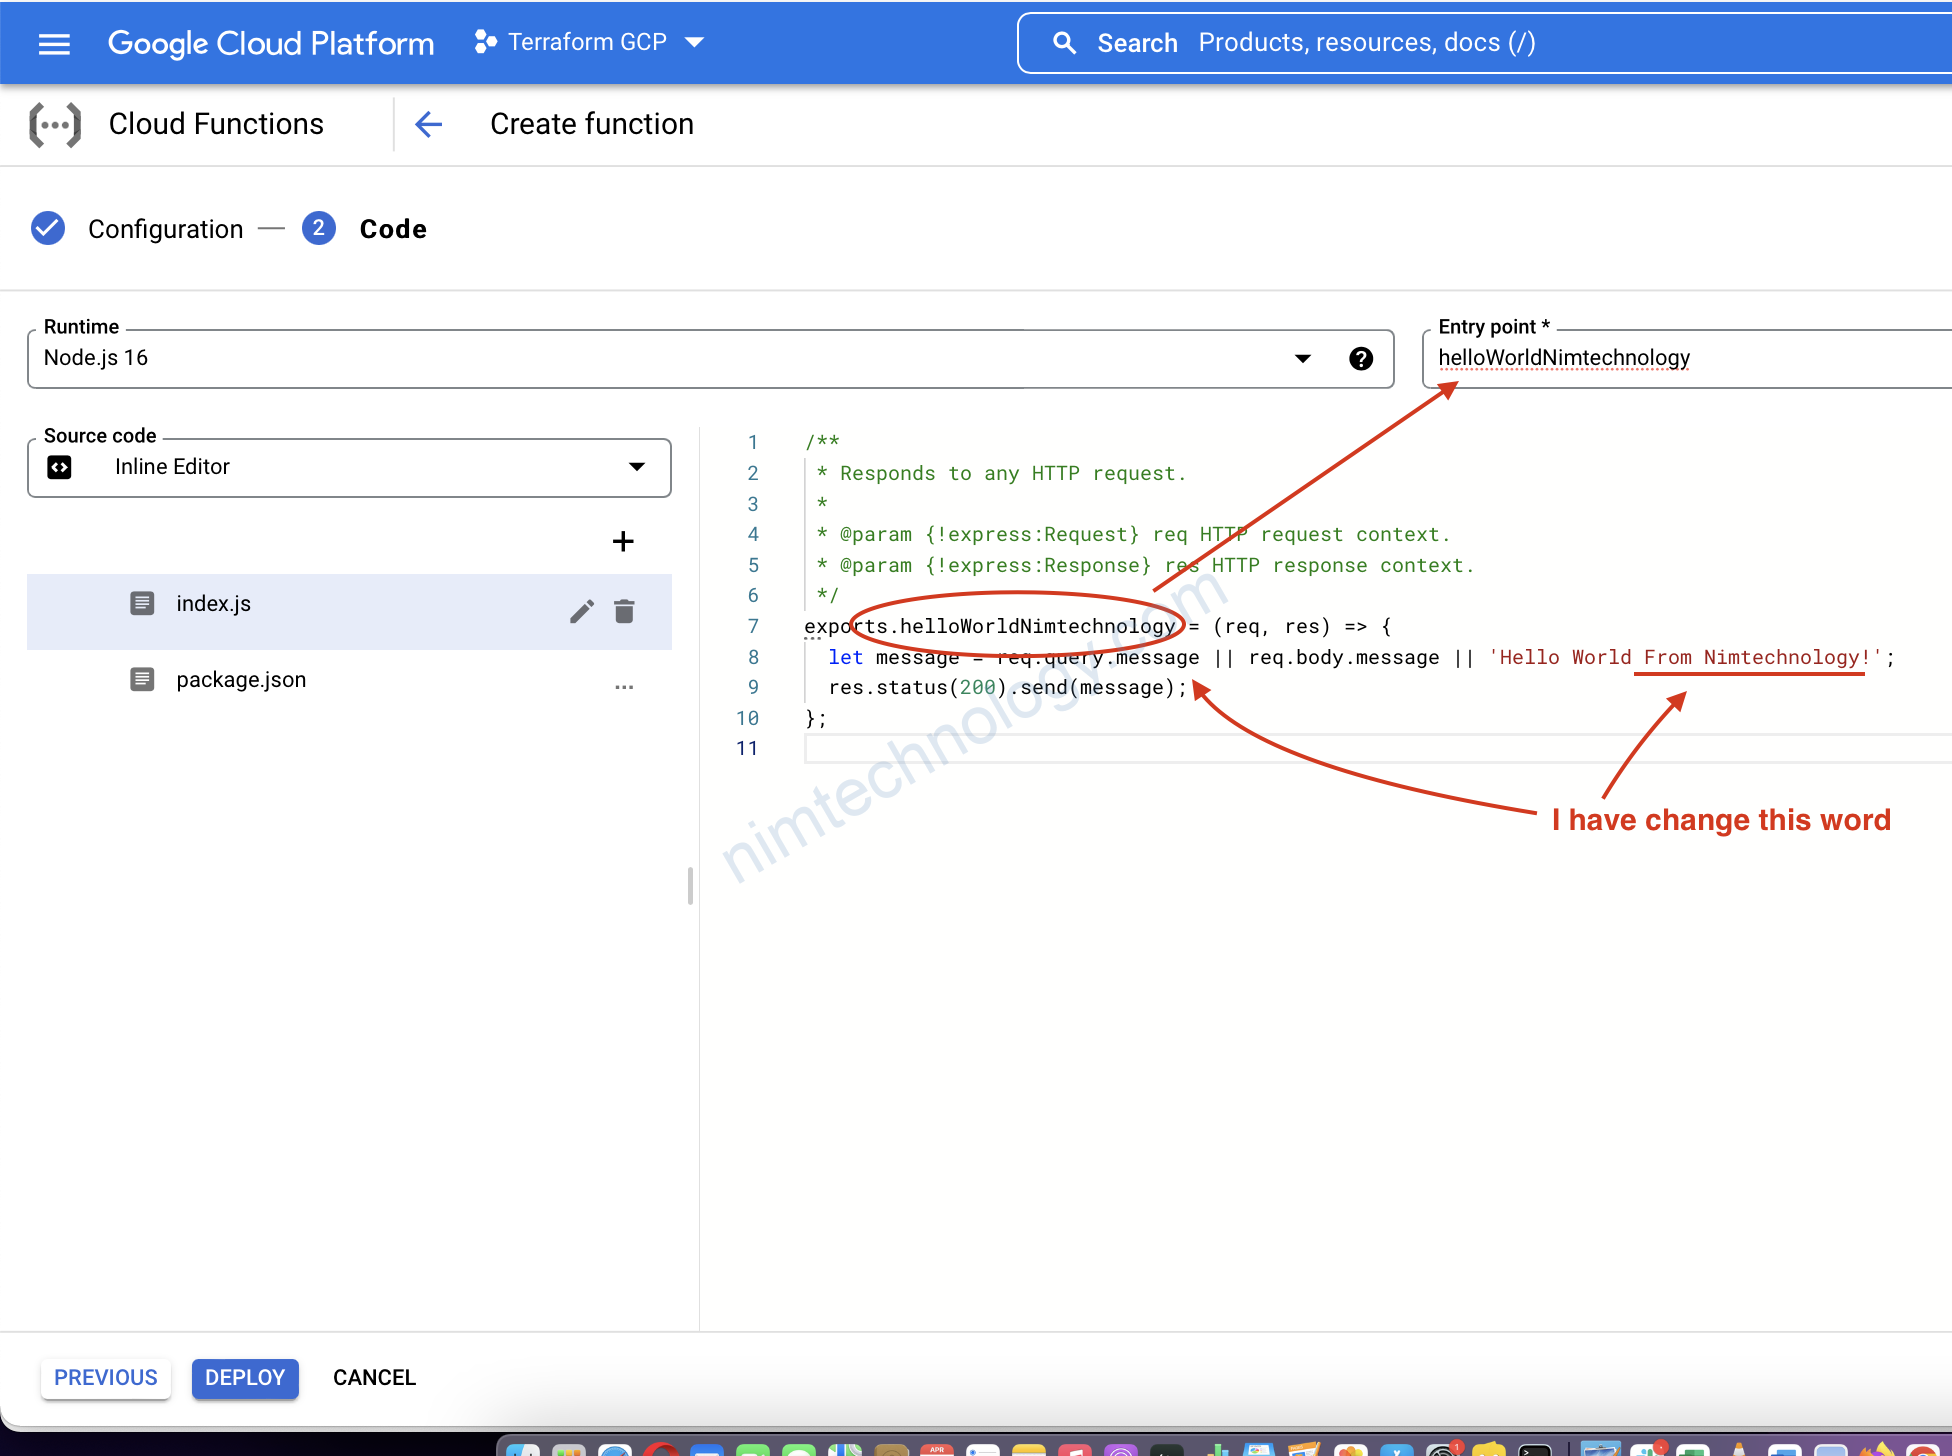Open the hamburger navigation menu
1952x1456 pixels.
click(x=54, y=43)
